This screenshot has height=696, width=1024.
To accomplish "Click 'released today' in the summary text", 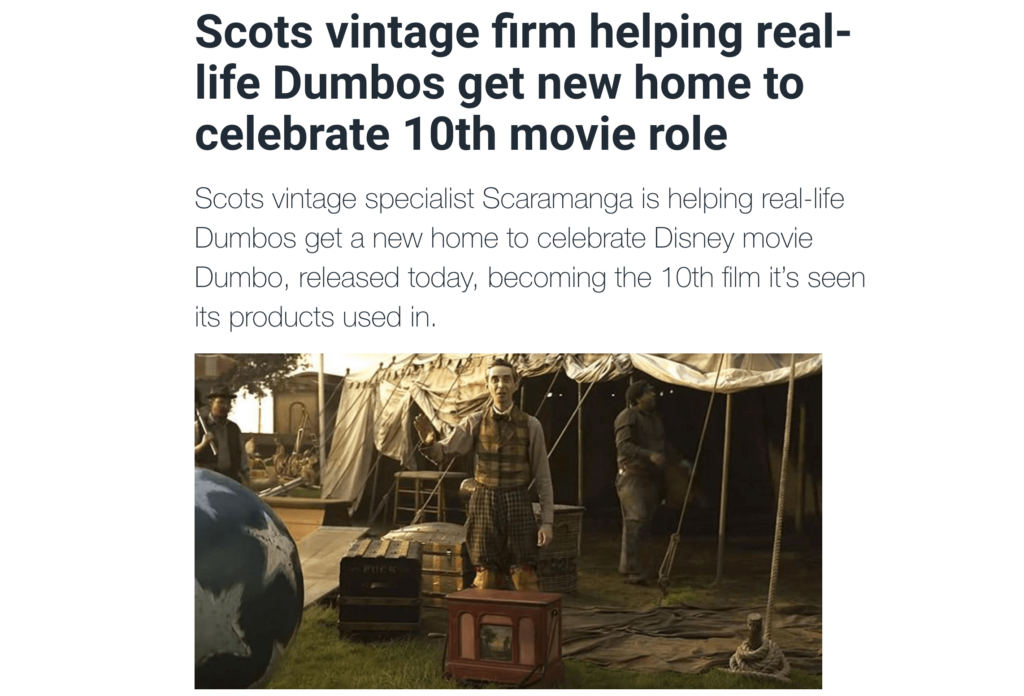I will pyautogui.click(x=387, y=278).
